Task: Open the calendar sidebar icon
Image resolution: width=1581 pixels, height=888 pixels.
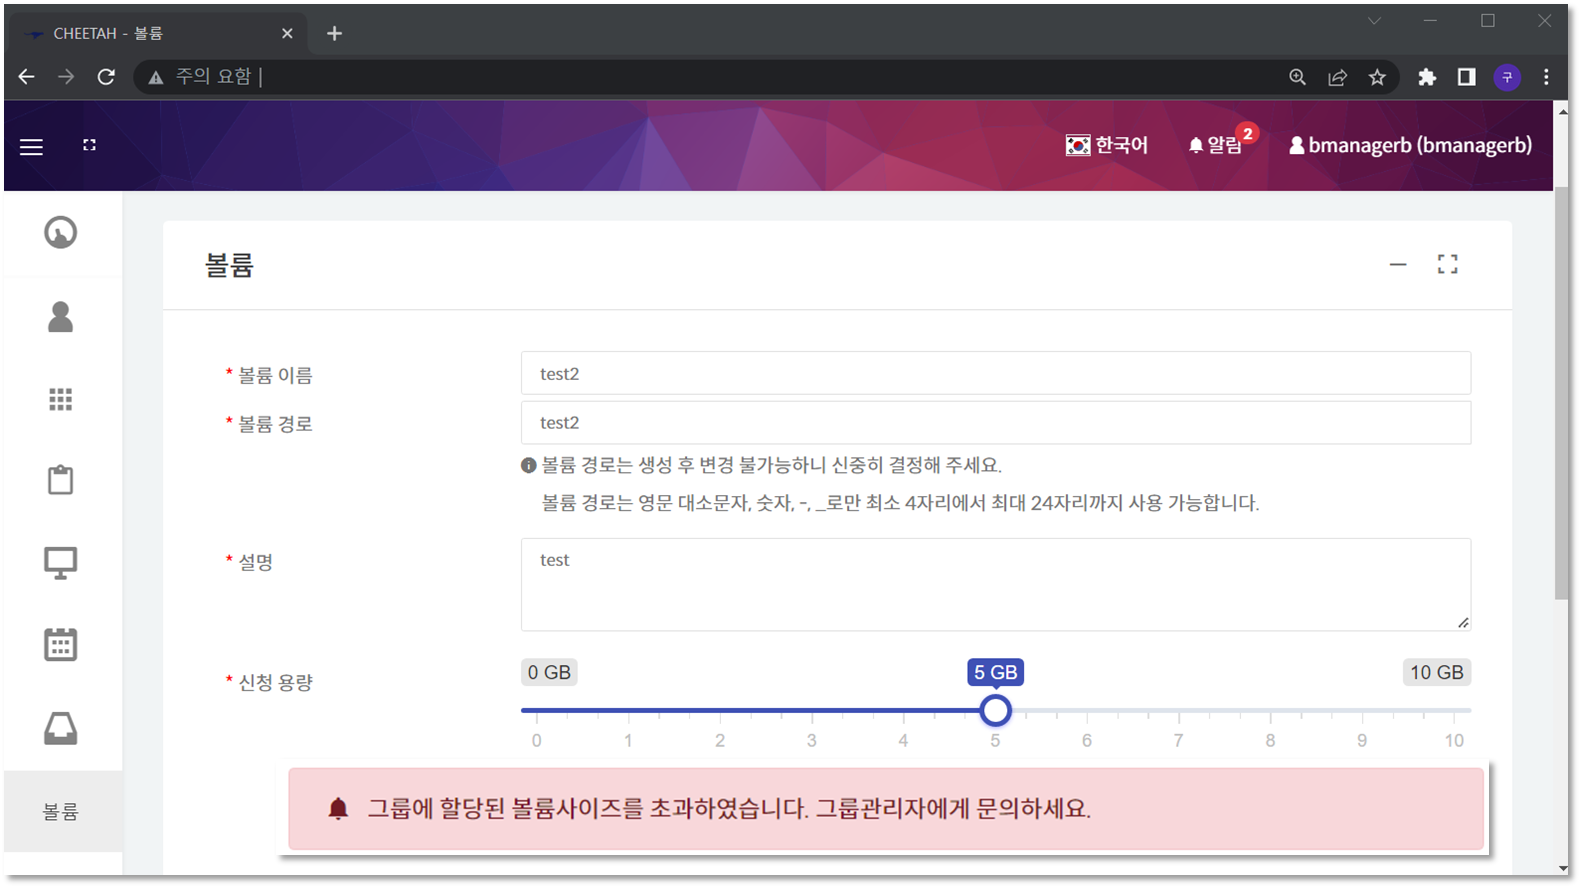Action: click(61, 644)
